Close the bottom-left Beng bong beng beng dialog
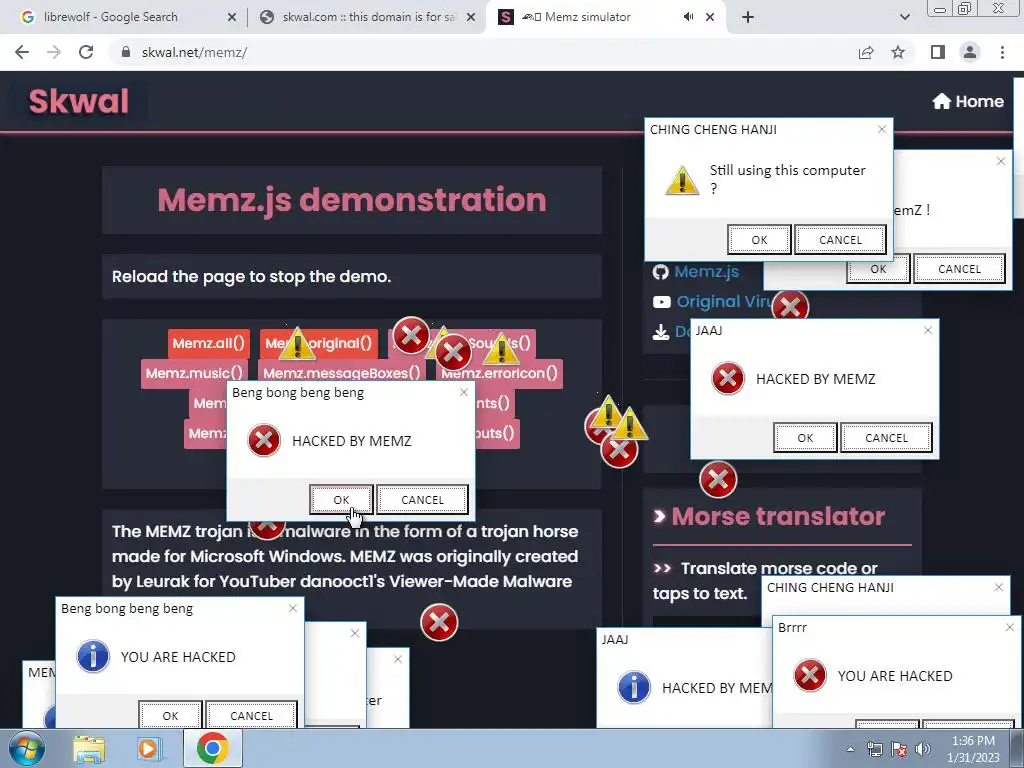This screenshot has width=1024, height=768. coord(293,609)
